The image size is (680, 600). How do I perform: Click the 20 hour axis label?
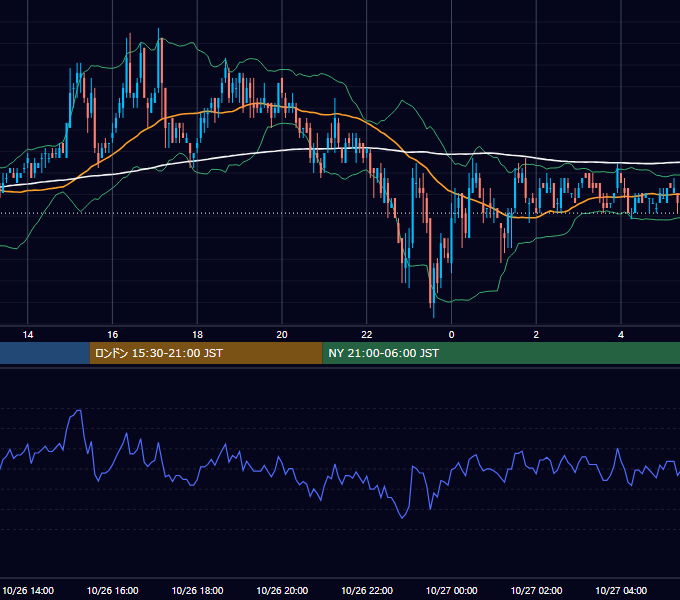282,335
